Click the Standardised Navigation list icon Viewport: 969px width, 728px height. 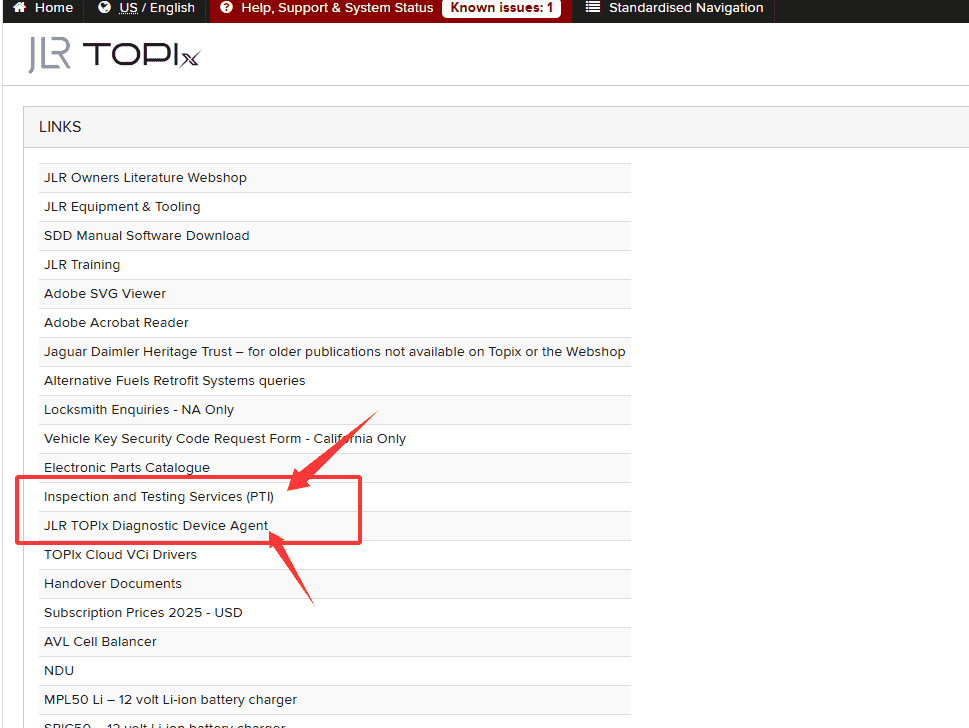(x=593, y=7)
